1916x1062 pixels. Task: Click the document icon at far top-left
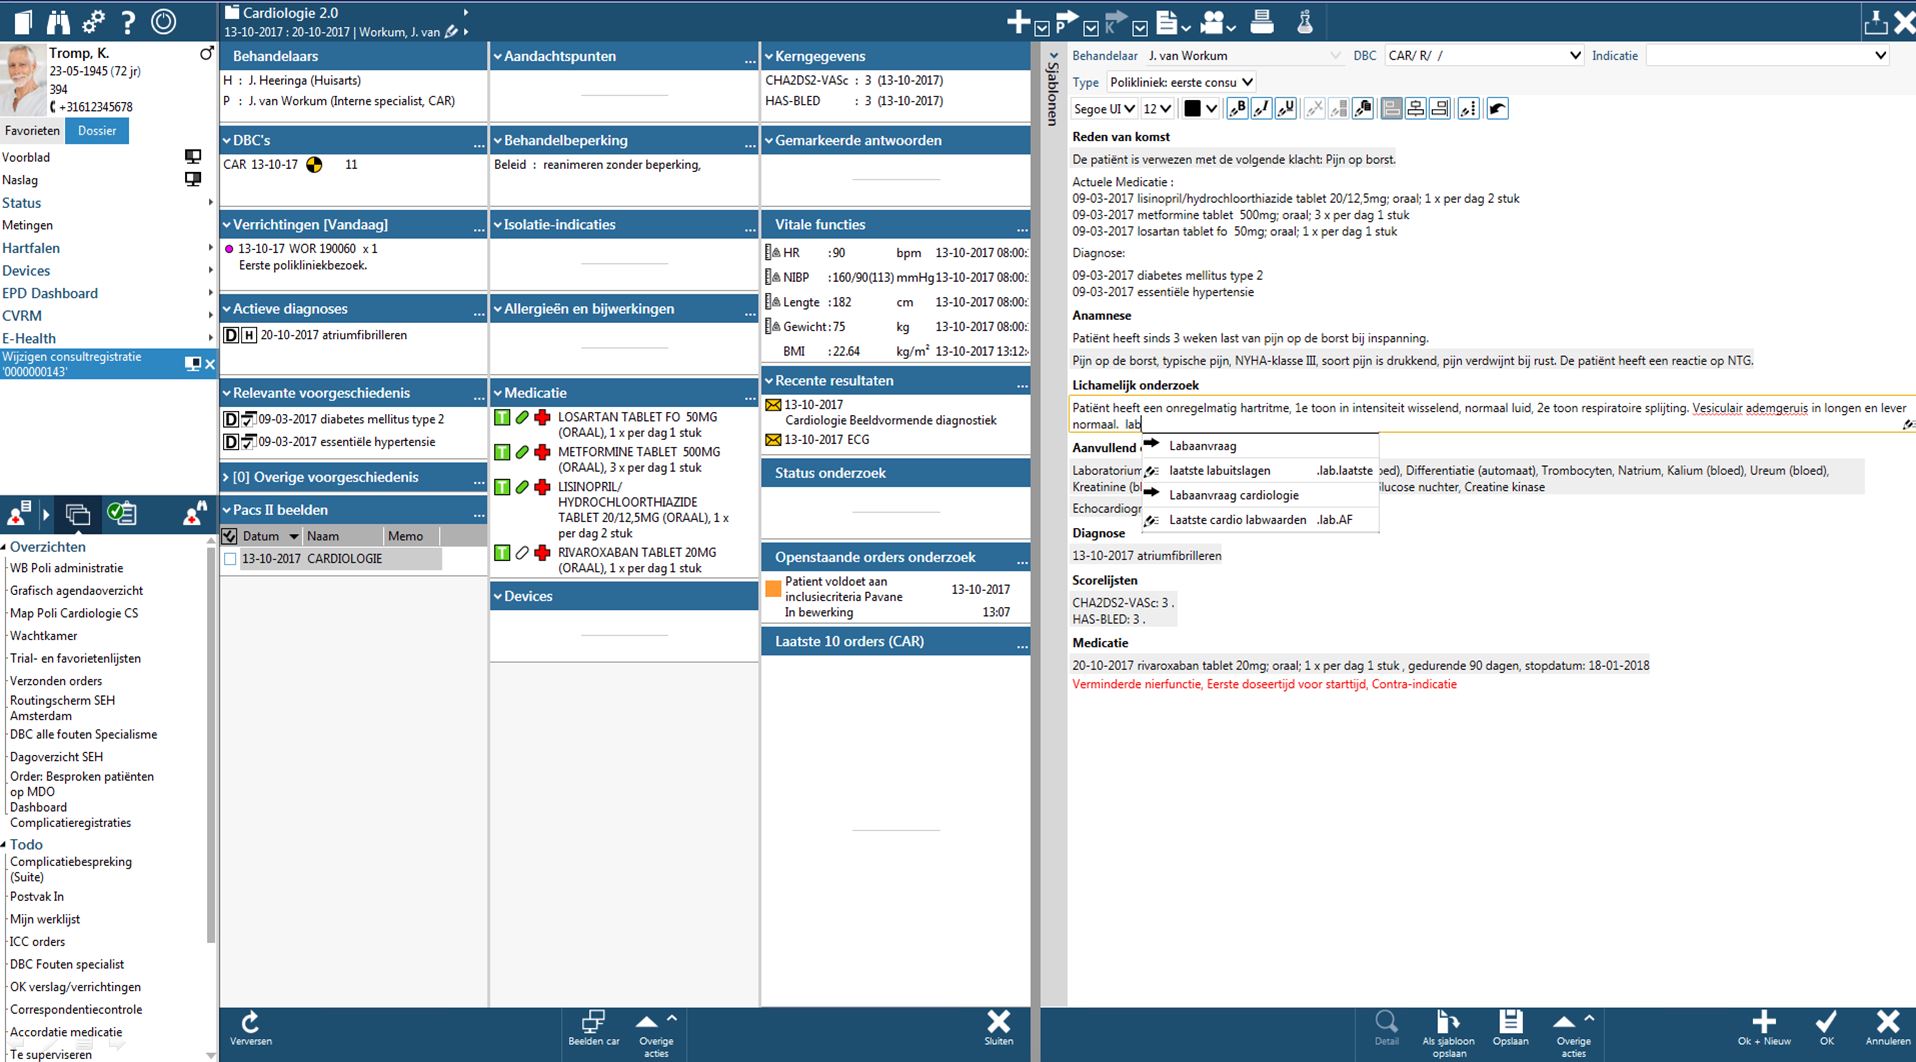(x=22, y=21)
